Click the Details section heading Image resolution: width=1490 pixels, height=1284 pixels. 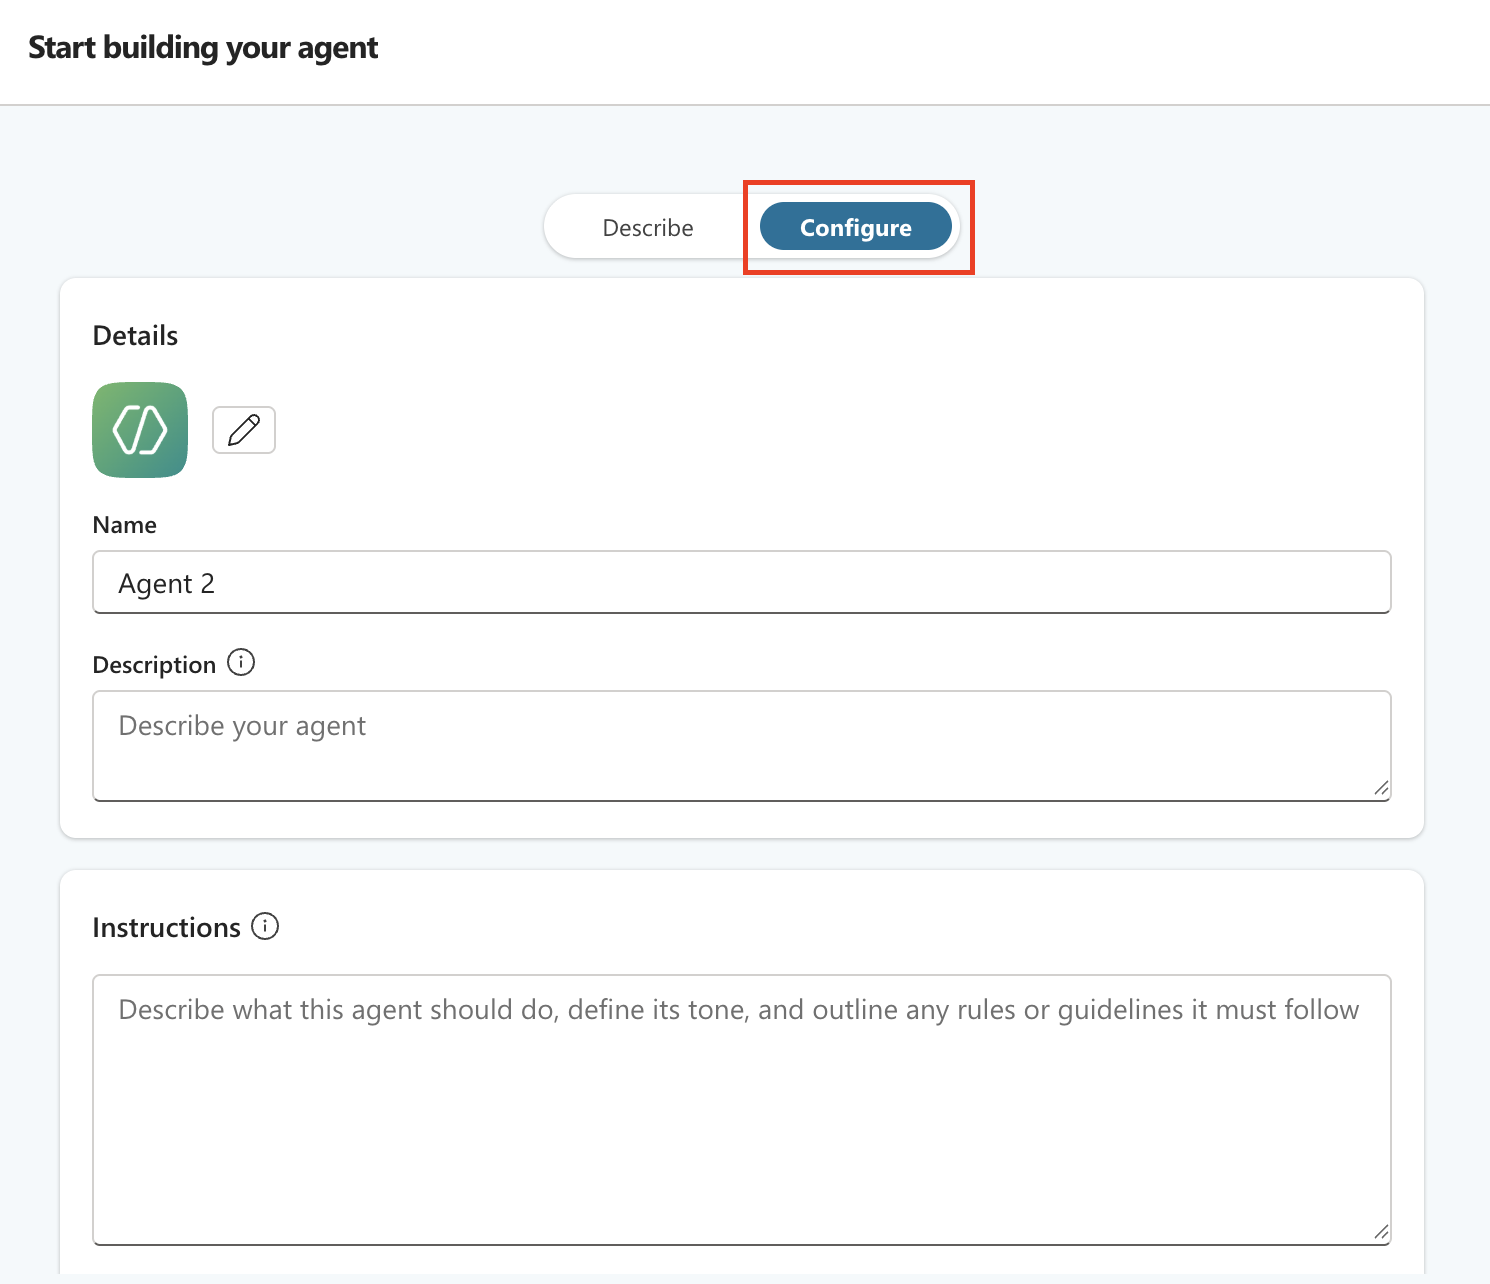click(135, 336)
